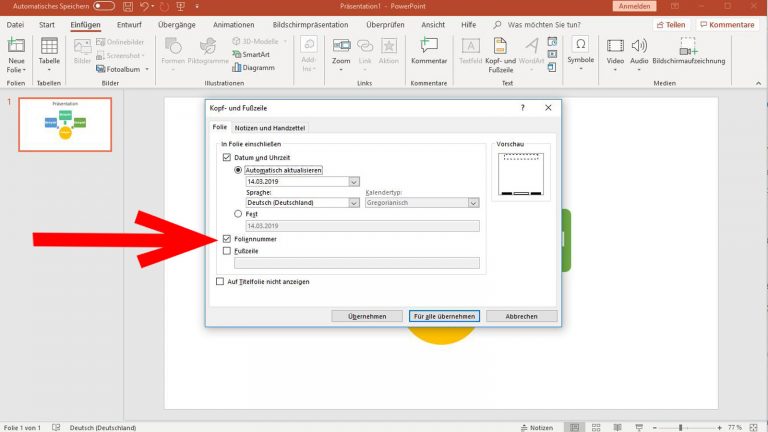Click the Abbrechen button
Screen dimensions: 768x432
521,316
